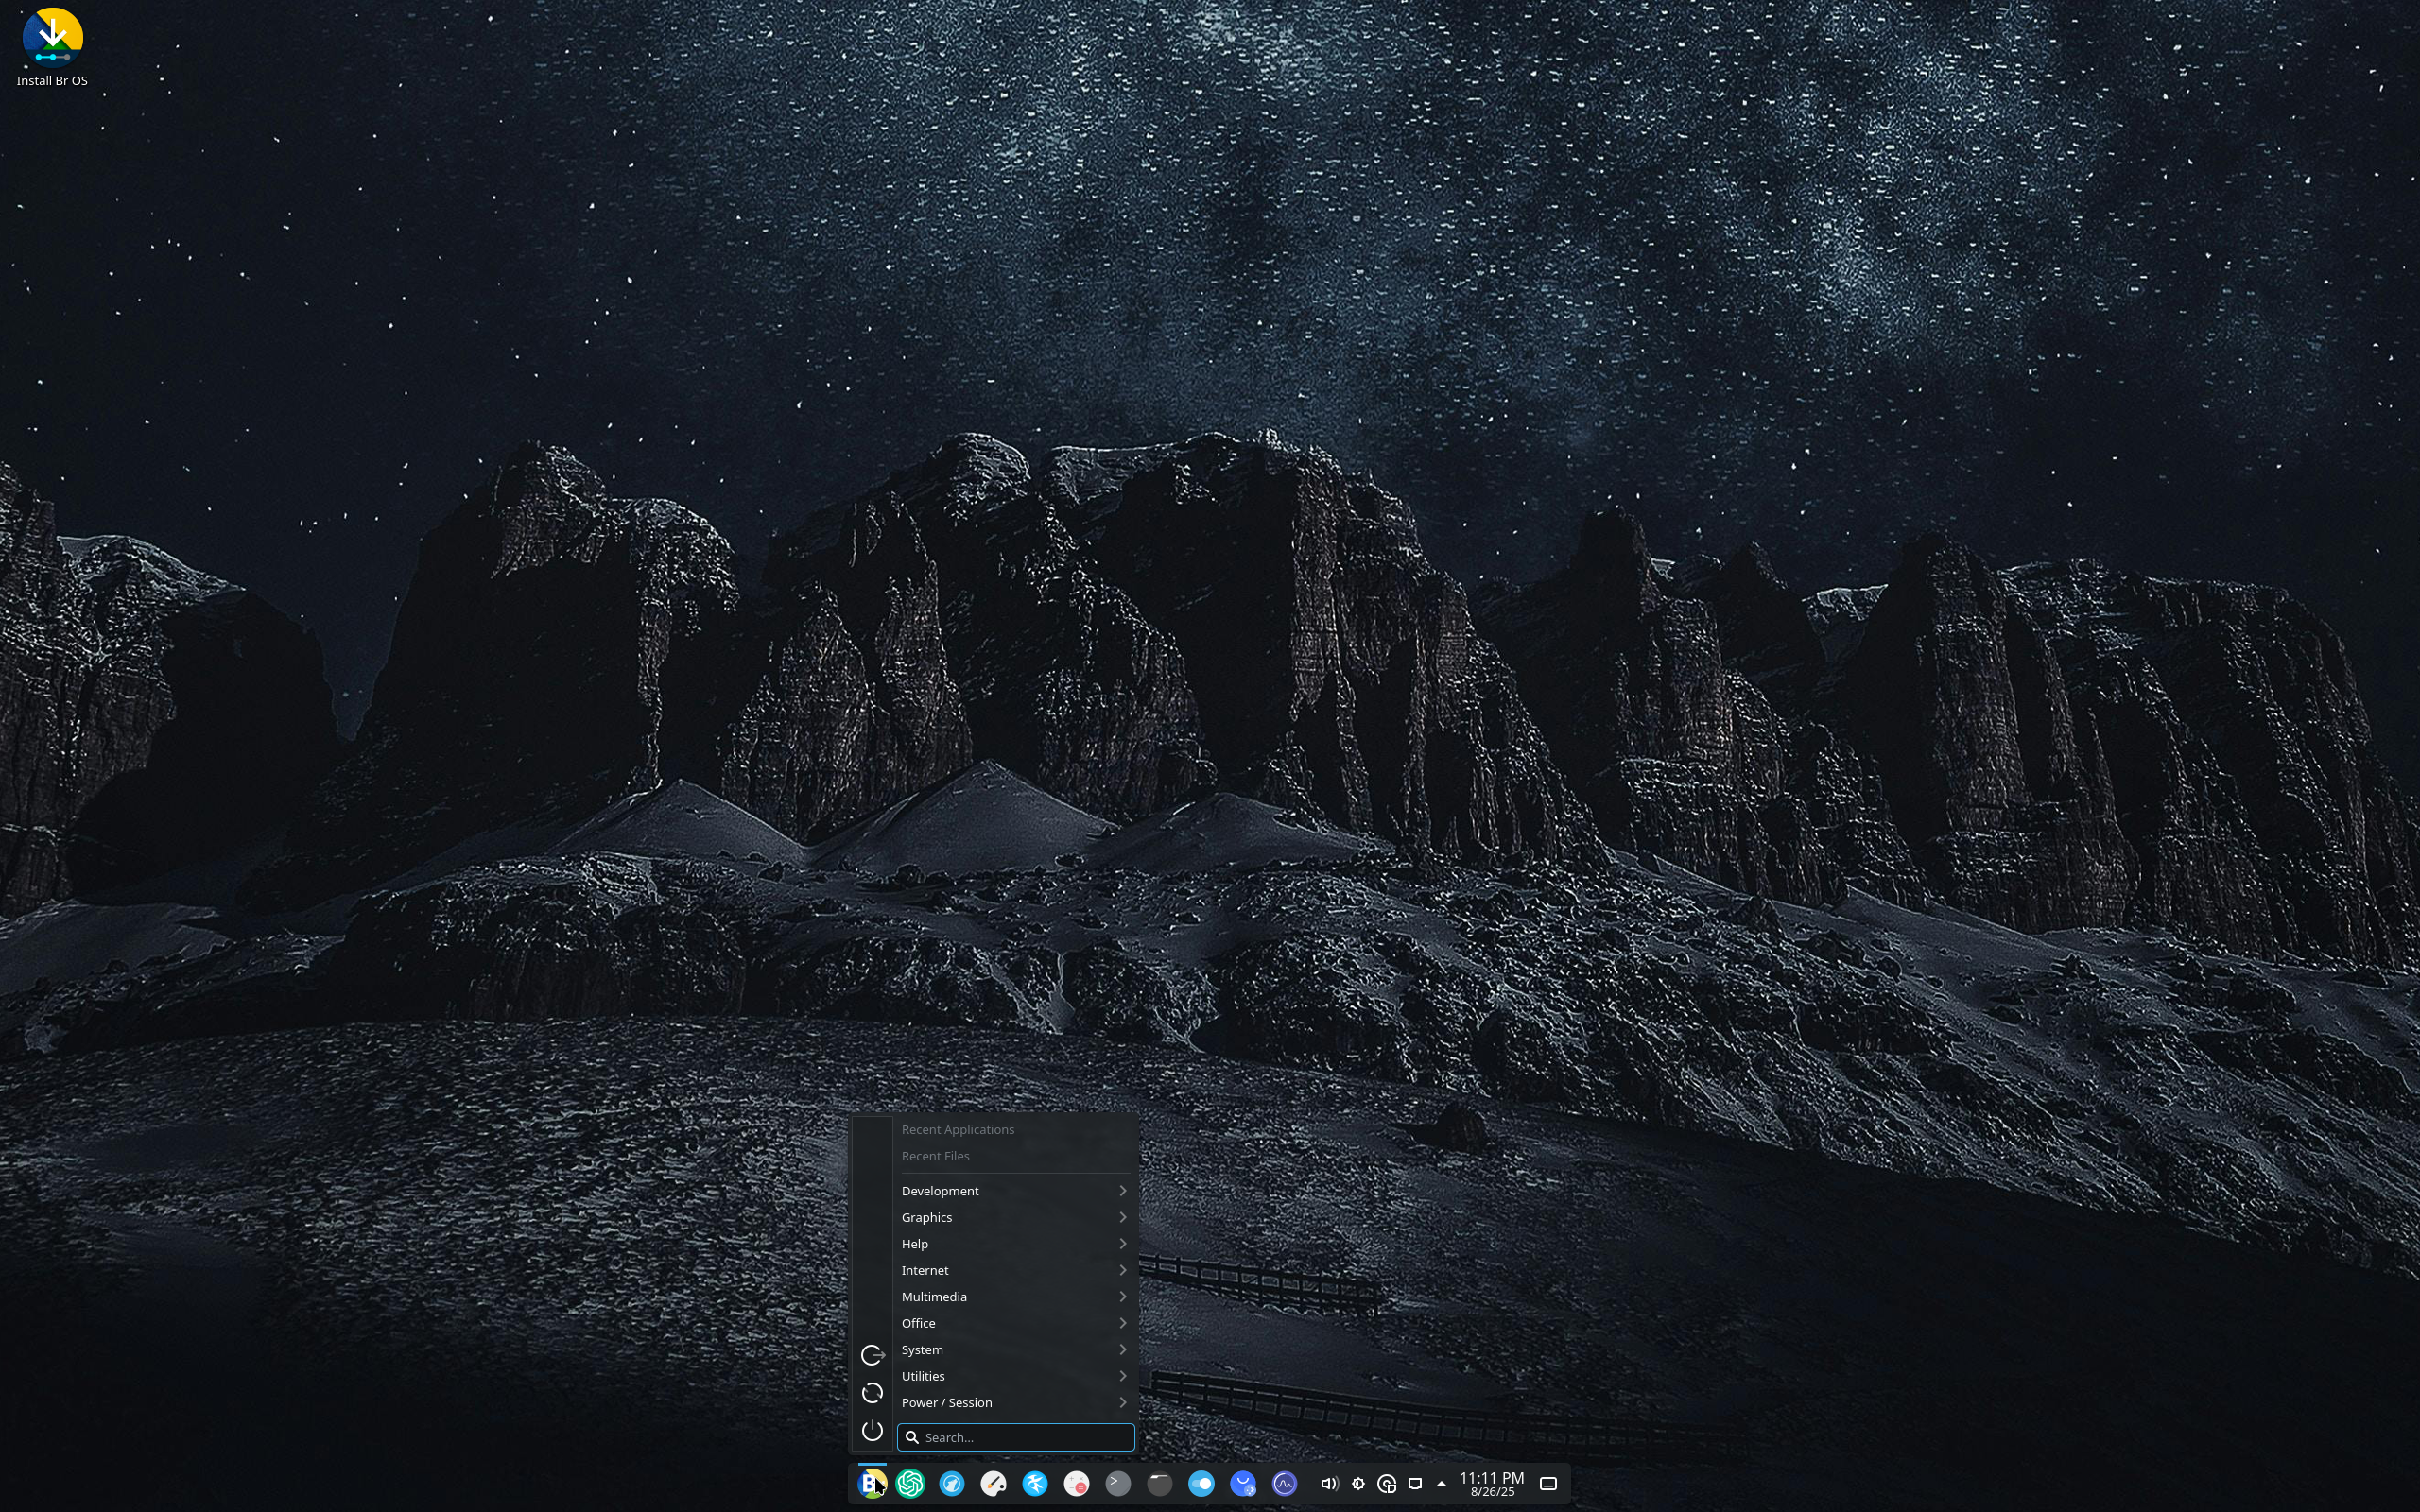The width and height of the screenshot is (2420, 1512).
Task: Toggle the show desktop button at taskbar end
Action: click(1547, 1483)
